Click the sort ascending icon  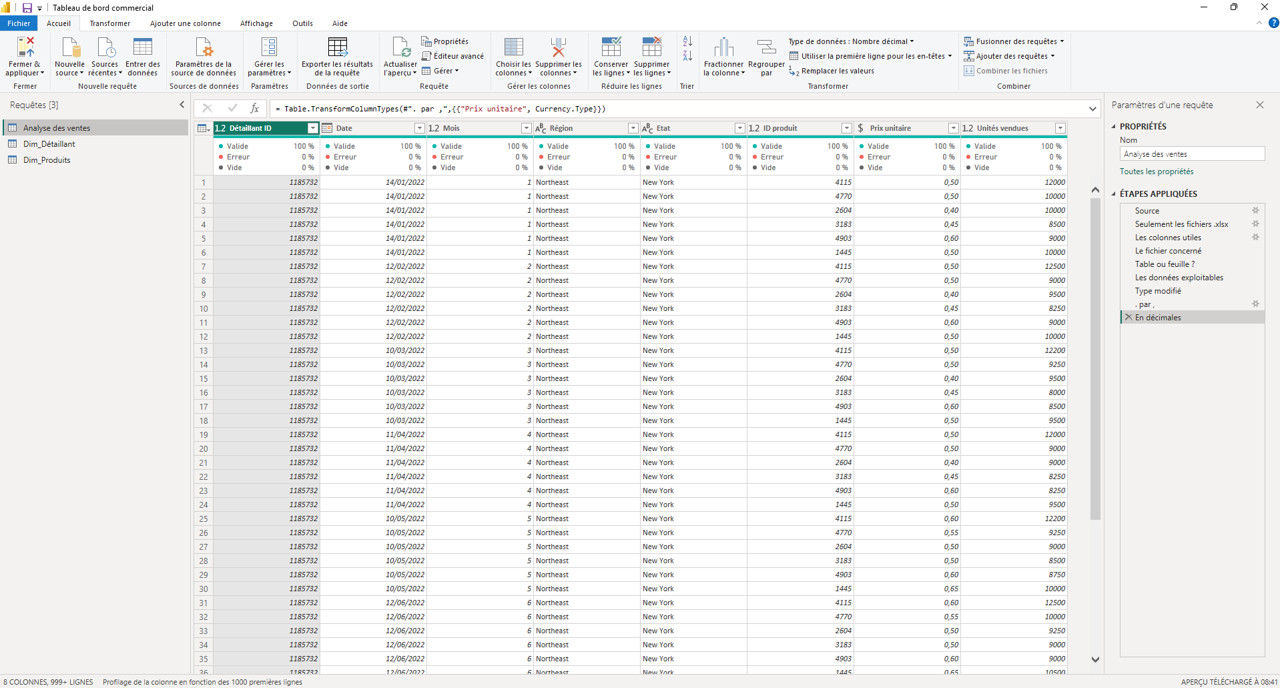pyautogui.click(x=687, y=42)
